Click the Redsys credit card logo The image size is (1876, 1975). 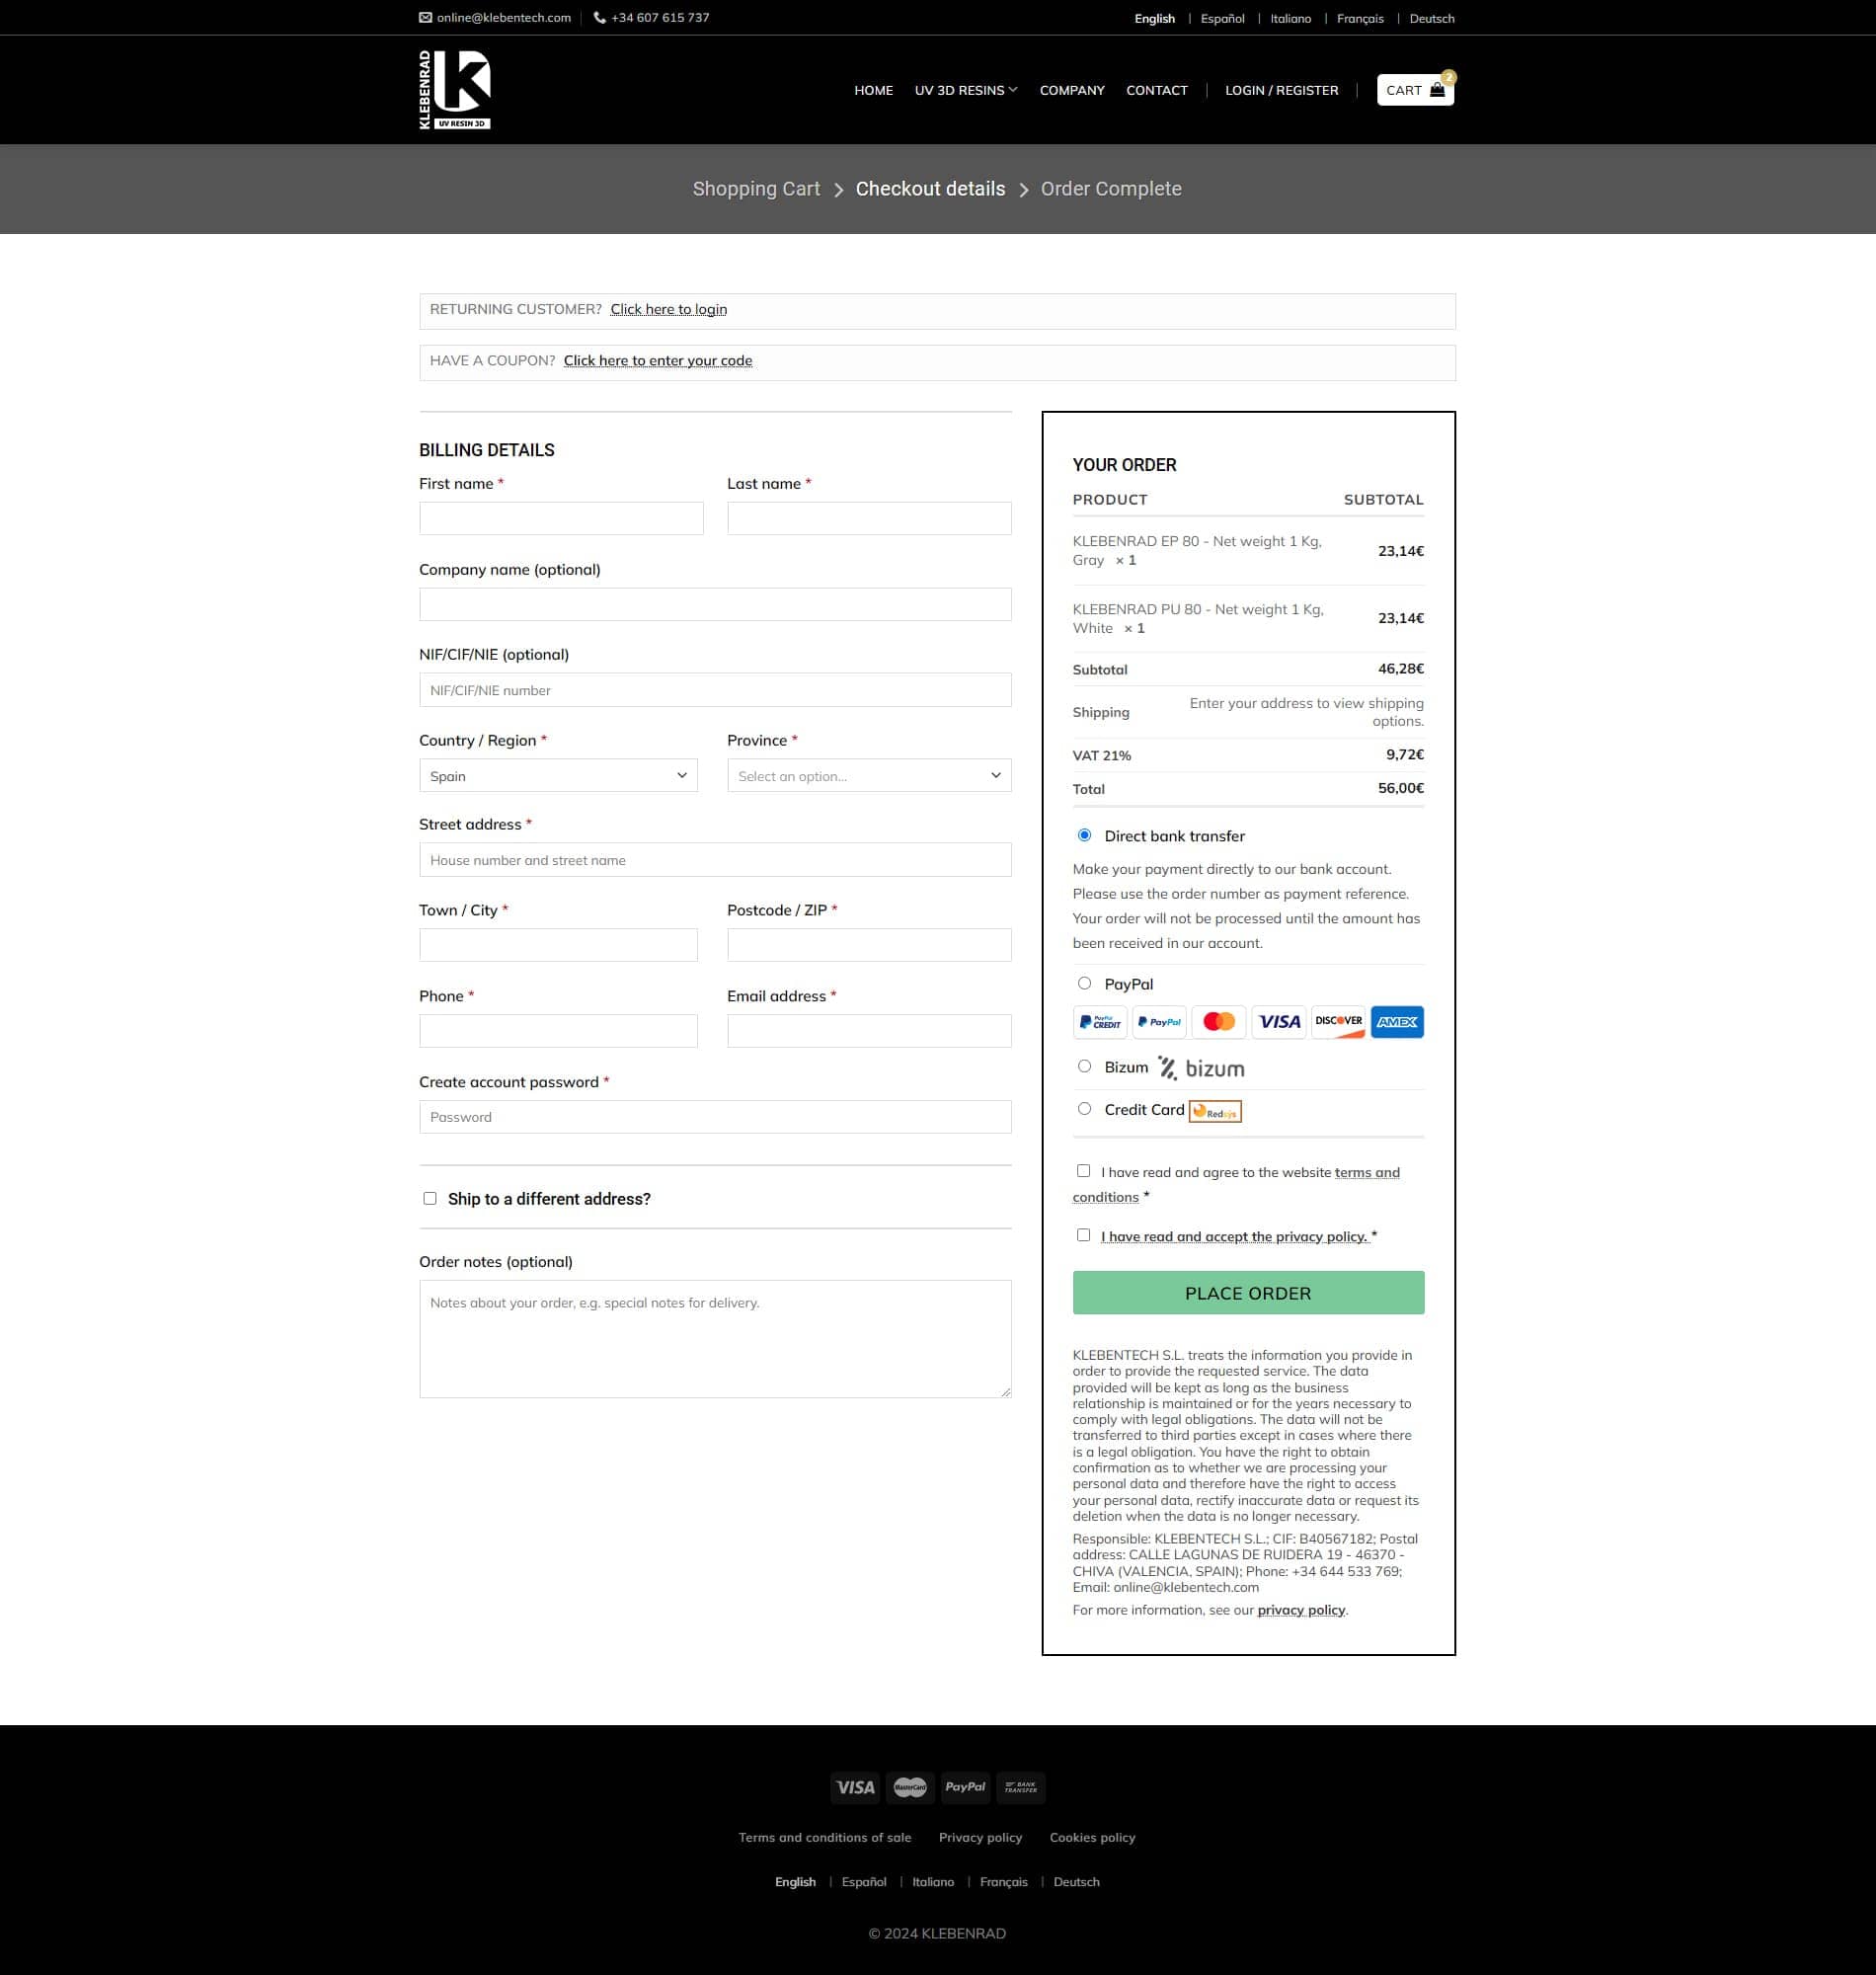tap(1214, 1111)
